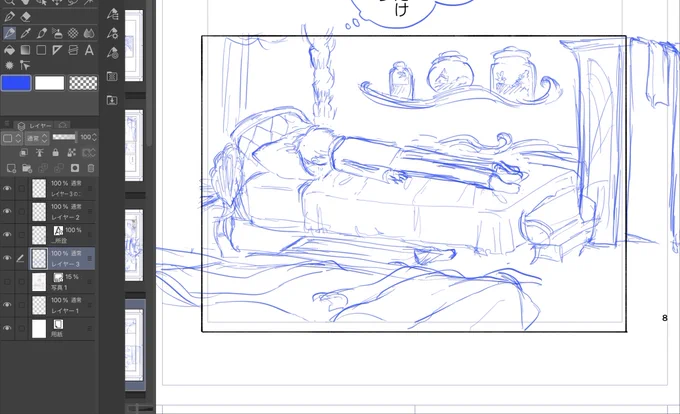Select the Text tool A icon

tap(89, 50)
